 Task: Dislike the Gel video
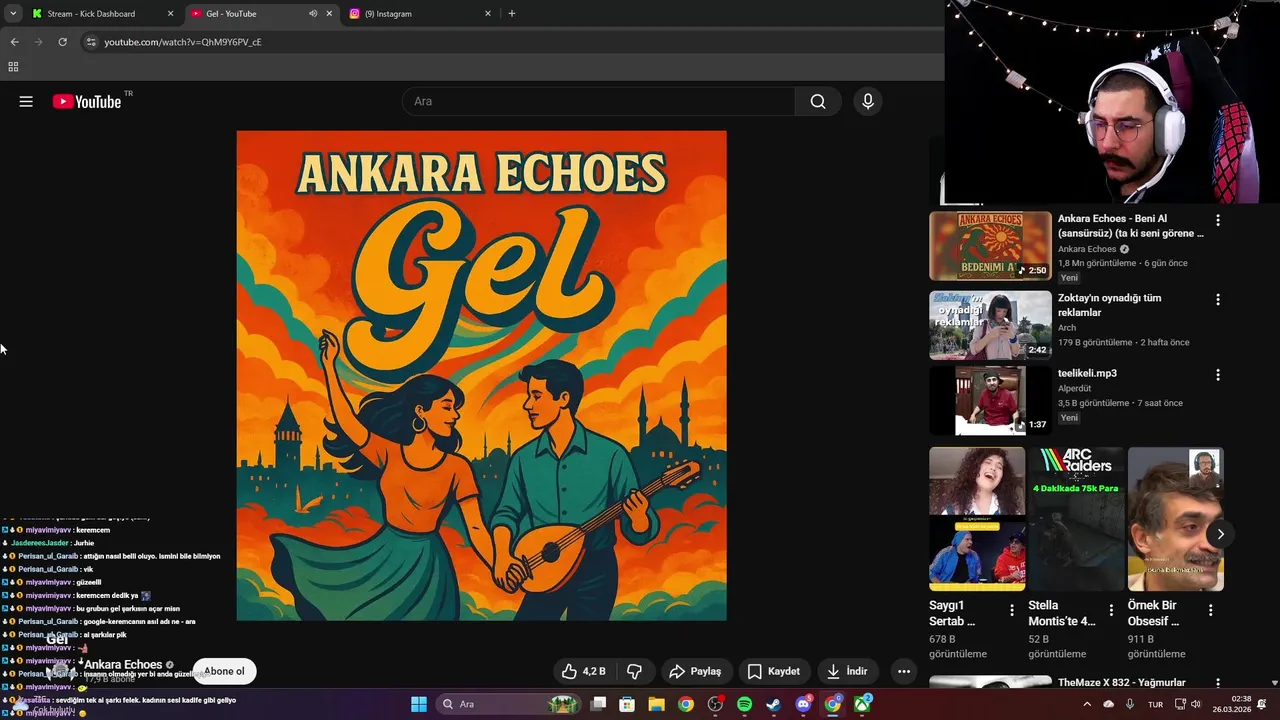[633, 671]
